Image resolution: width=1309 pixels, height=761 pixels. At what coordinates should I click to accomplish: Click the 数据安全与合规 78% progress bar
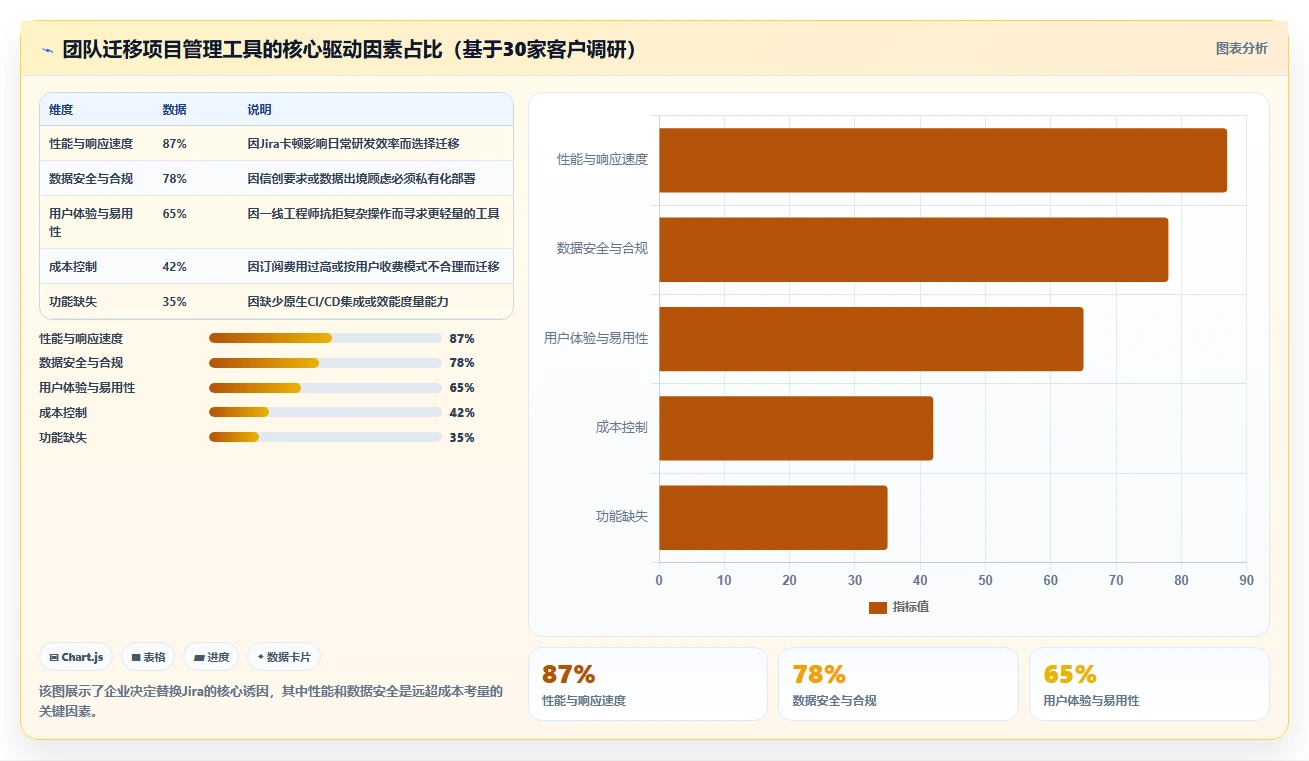tap(325, 363)
